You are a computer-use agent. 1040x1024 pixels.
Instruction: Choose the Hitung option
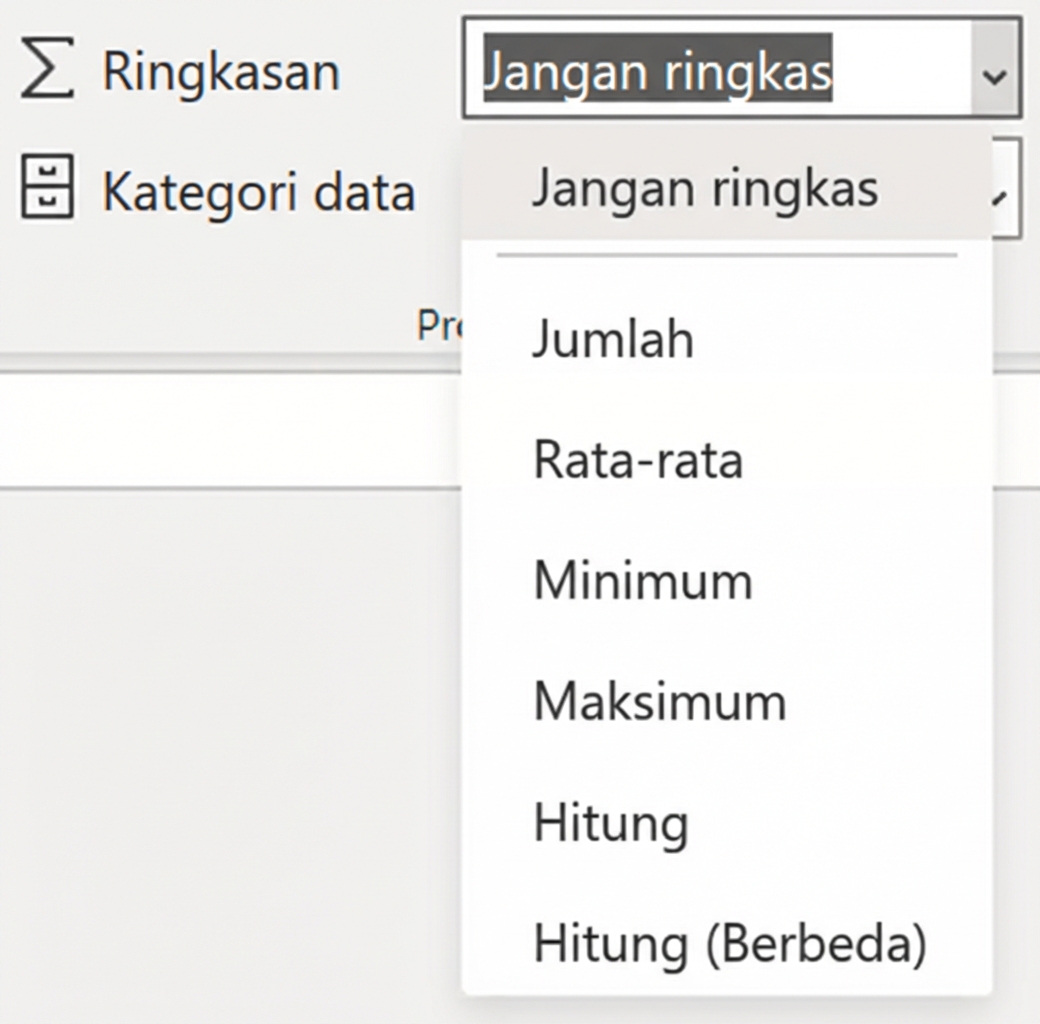611,823
